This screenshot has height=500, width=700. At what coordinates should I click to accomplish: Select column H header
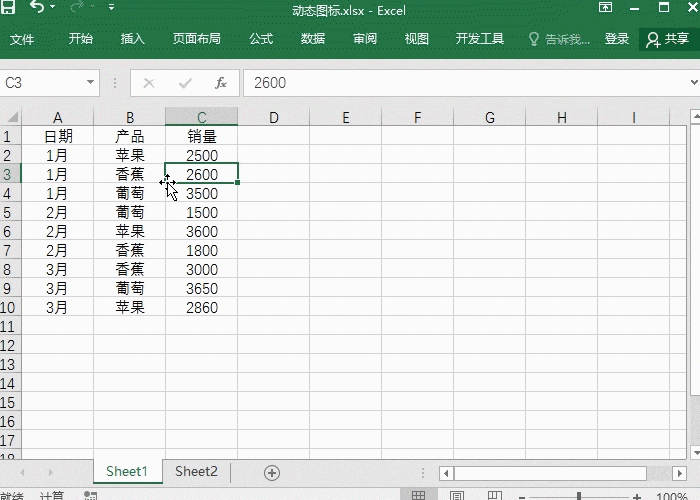562,117
